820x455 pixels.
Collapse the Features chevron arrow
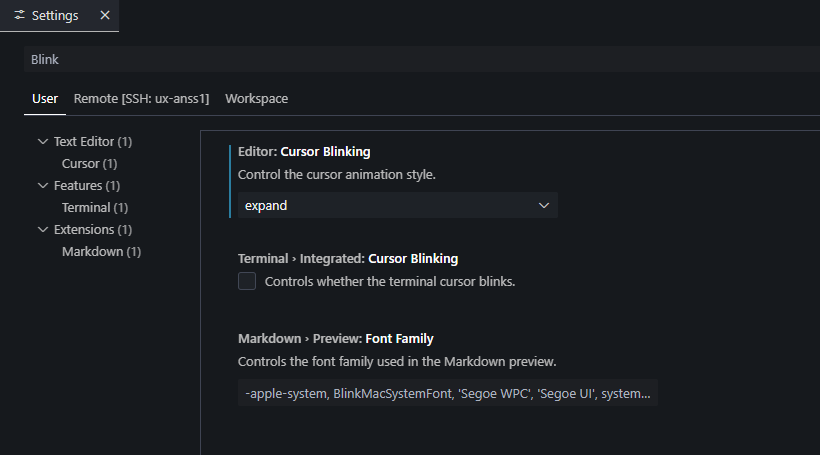[x=43, y=186]
